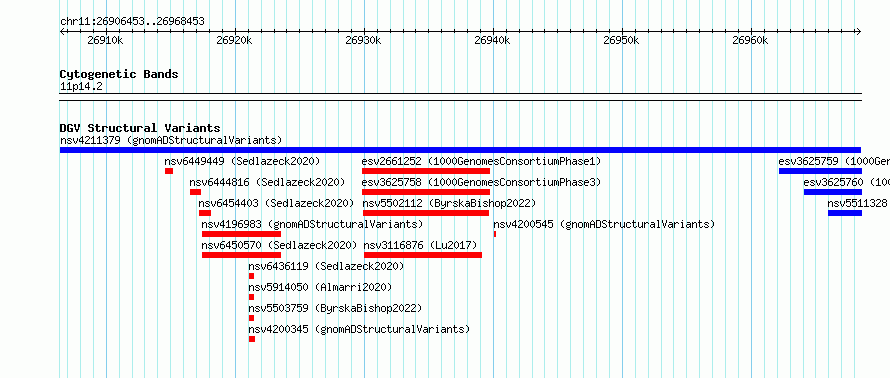Image resolution: width=890 pixels, height=378 pixels.
Task: Click the red marker under nsv5503759
Action: point(251,318)
